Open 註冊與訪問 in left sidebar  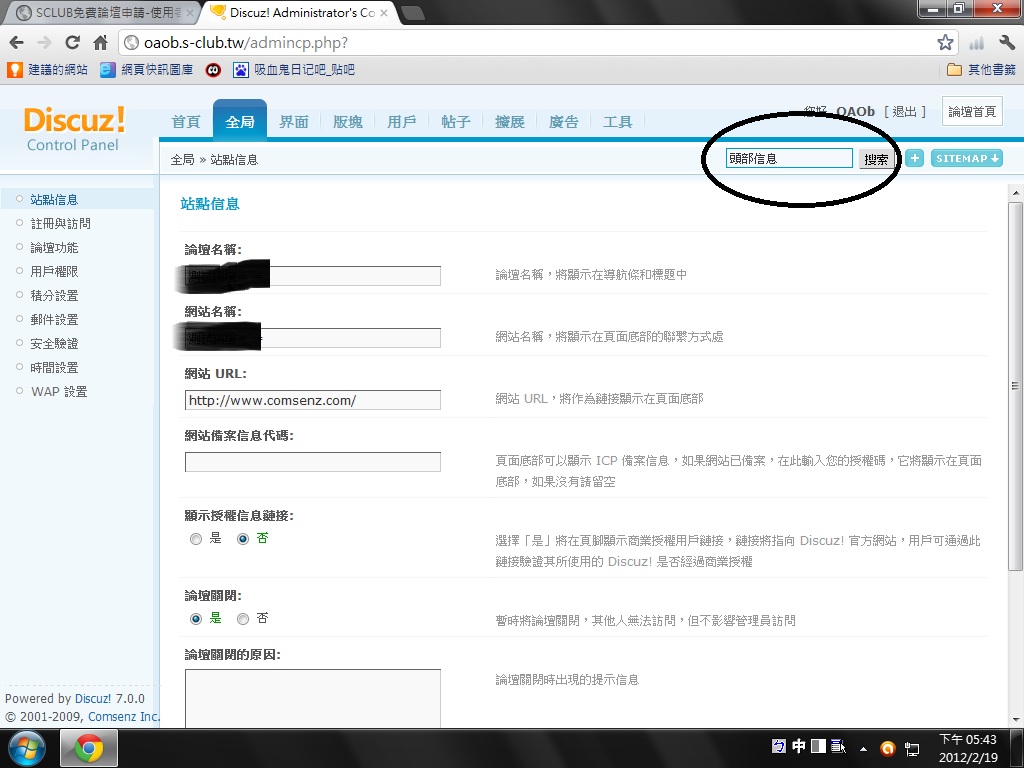(60, 224)
